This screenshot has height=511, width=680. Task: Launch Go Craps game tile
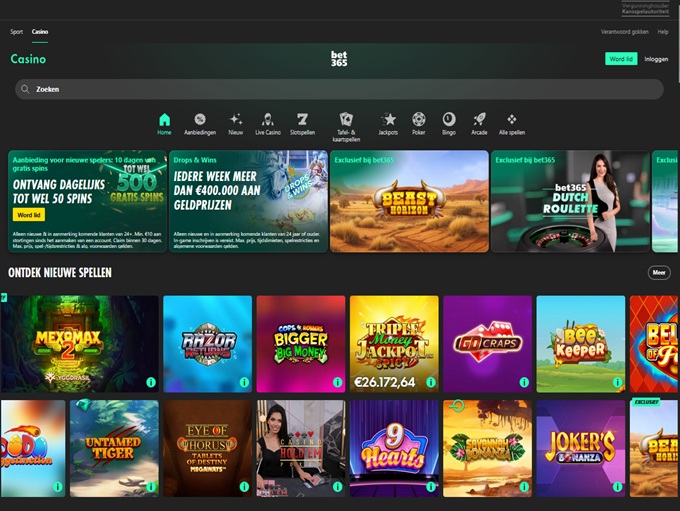tap(487, 344)
